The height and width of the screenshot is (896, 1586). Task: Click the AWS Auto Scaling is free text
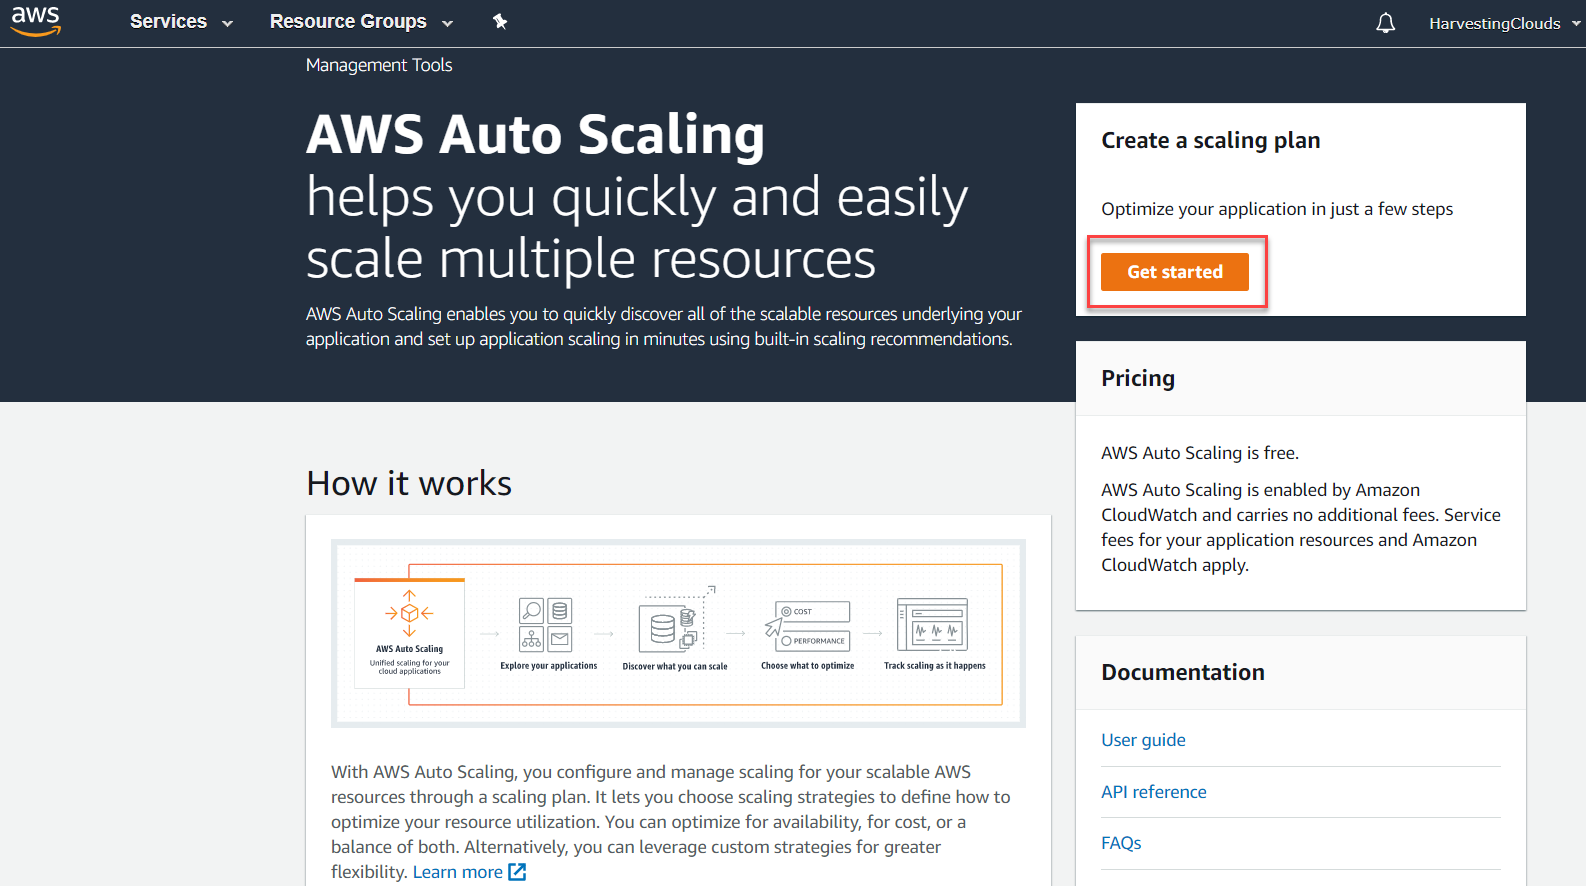click(1200, 453)
